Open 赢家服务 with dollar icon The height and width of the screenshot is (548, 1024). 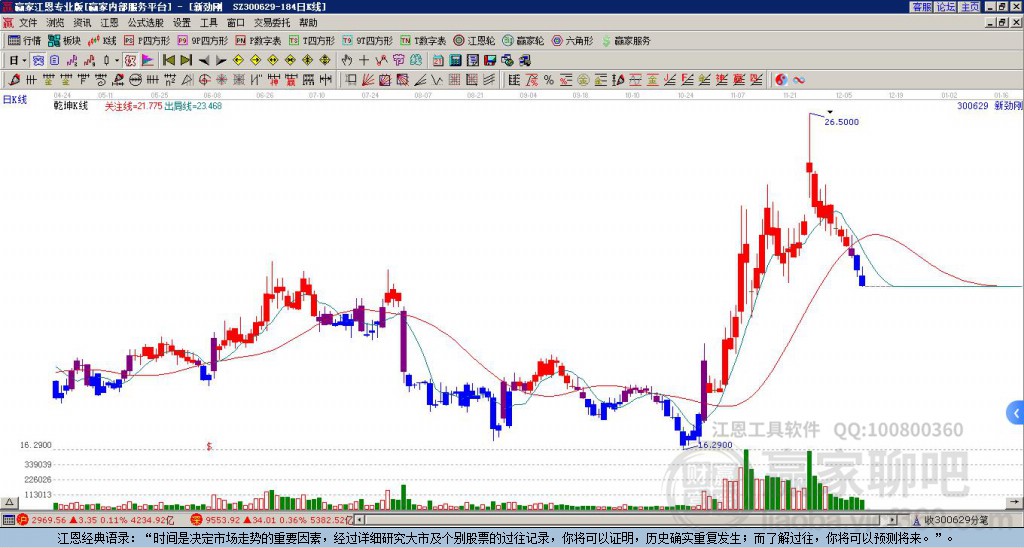(x=626, y=40)
